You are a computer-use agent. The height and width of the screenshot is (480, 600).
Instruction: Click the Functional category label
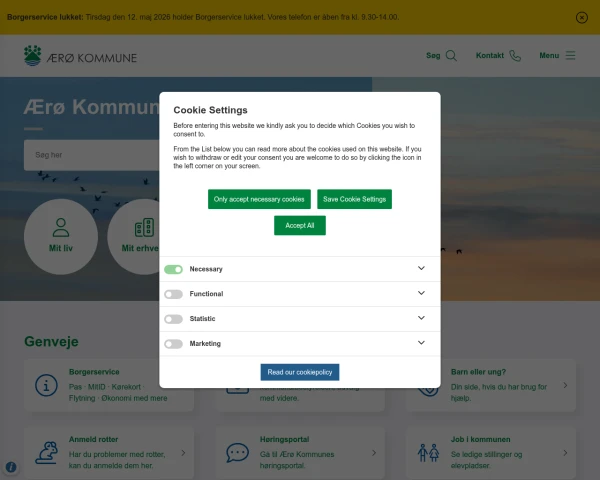206,294
